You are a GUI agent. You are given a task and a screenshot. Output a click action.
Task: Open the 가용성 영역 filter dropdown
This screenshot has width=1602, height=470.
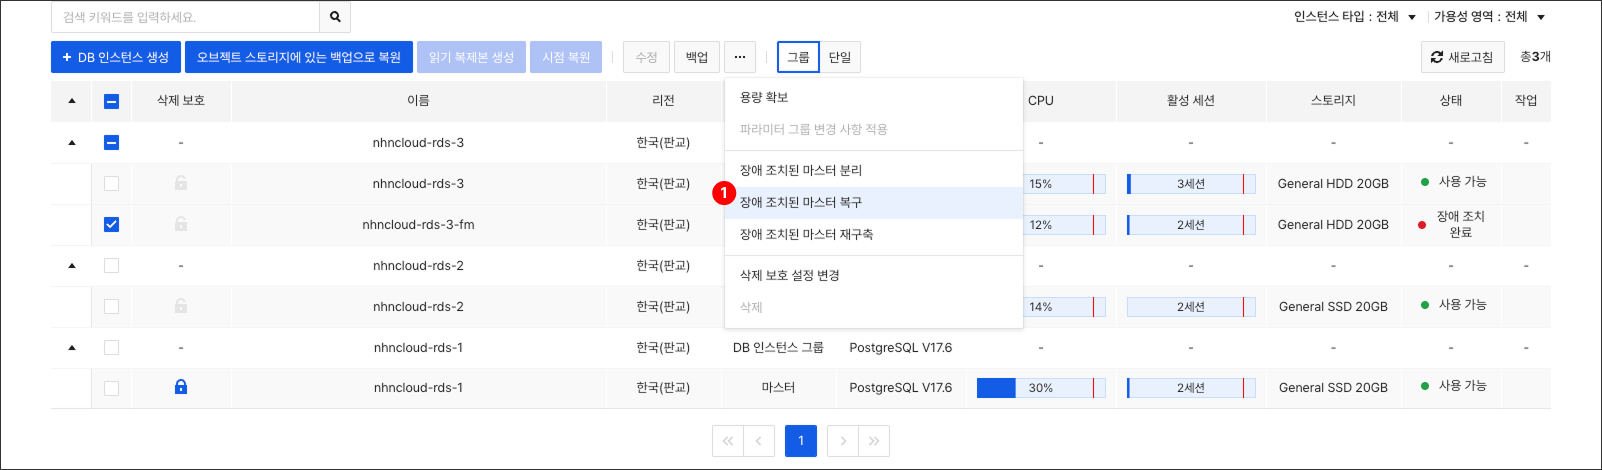(1490, 17)
